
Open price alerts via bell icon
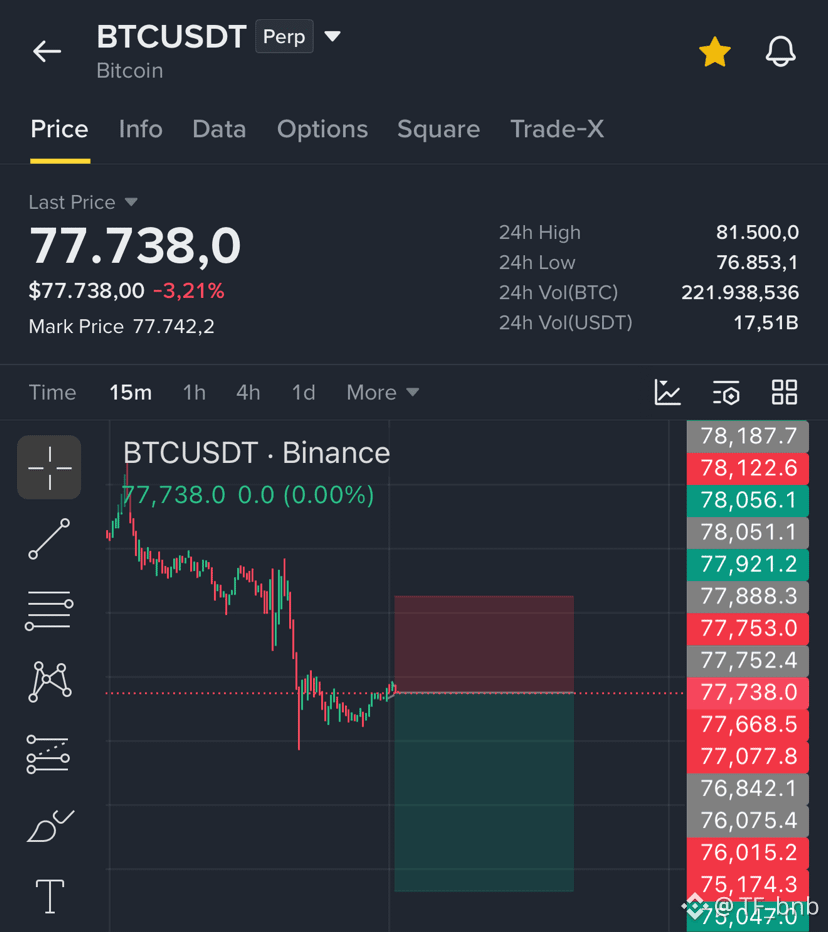point(780,52)
